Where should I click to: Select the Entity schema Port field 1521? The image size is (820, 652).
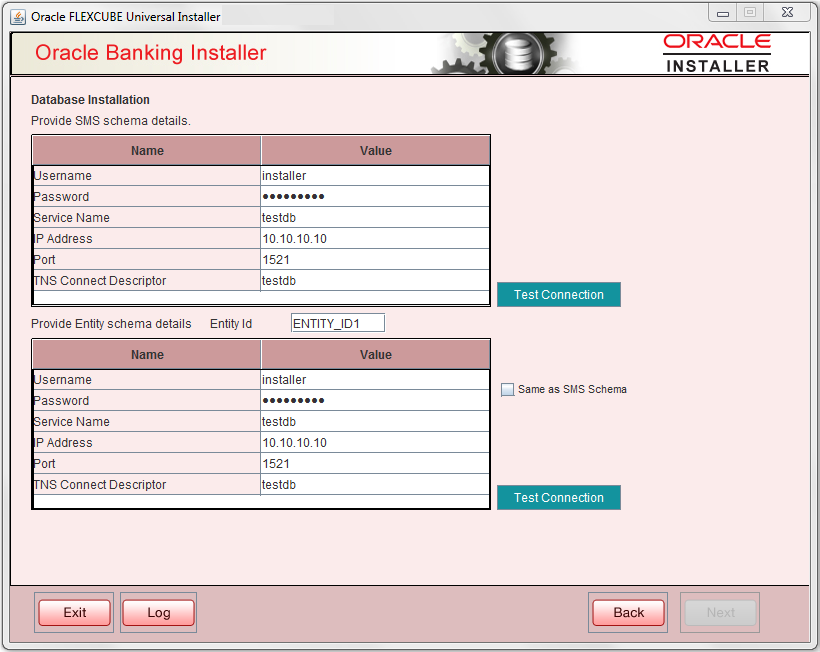pos(375,463)
